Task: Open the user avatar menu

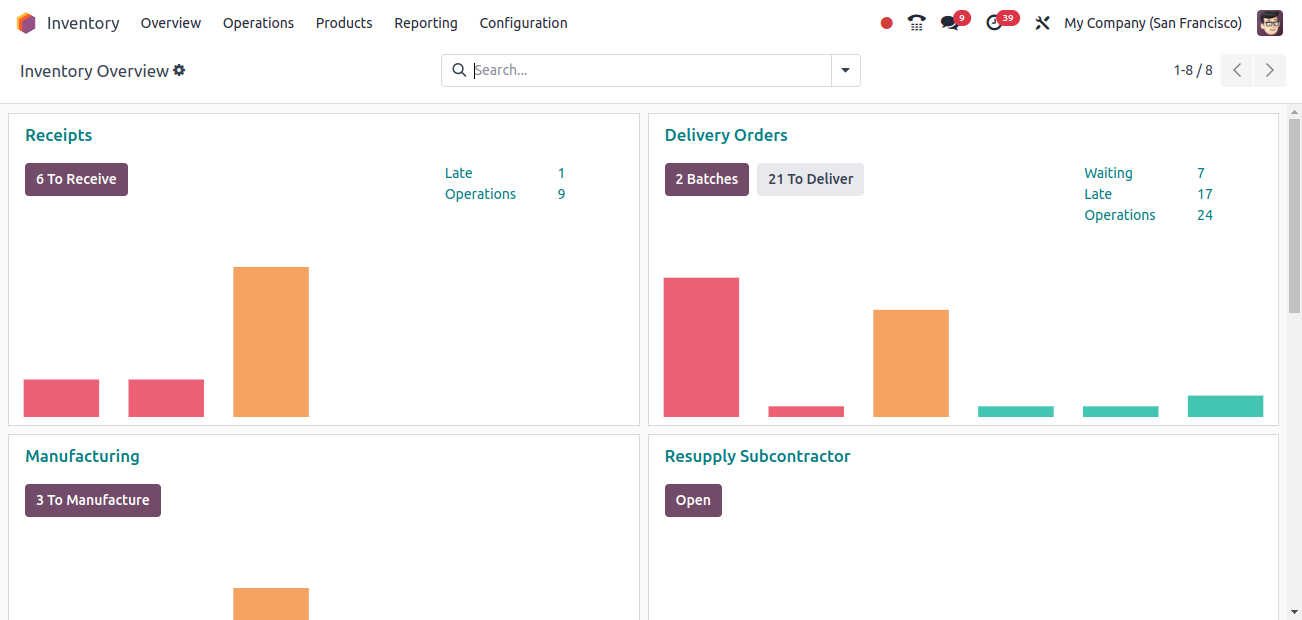Action: click(x=1270, y=23)
